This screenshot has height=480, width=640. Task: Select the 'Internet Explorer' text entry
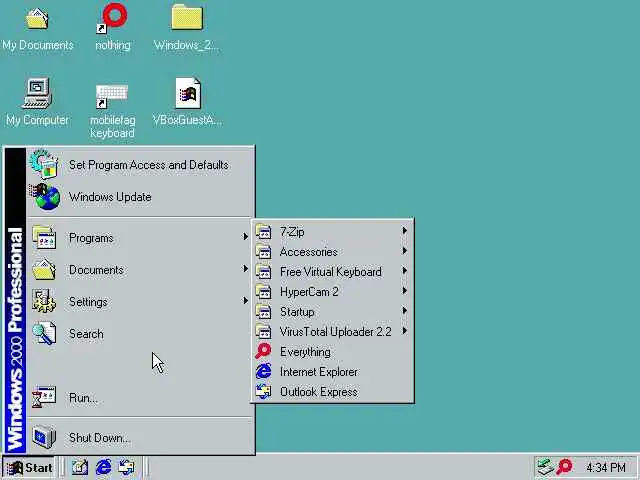319,372
